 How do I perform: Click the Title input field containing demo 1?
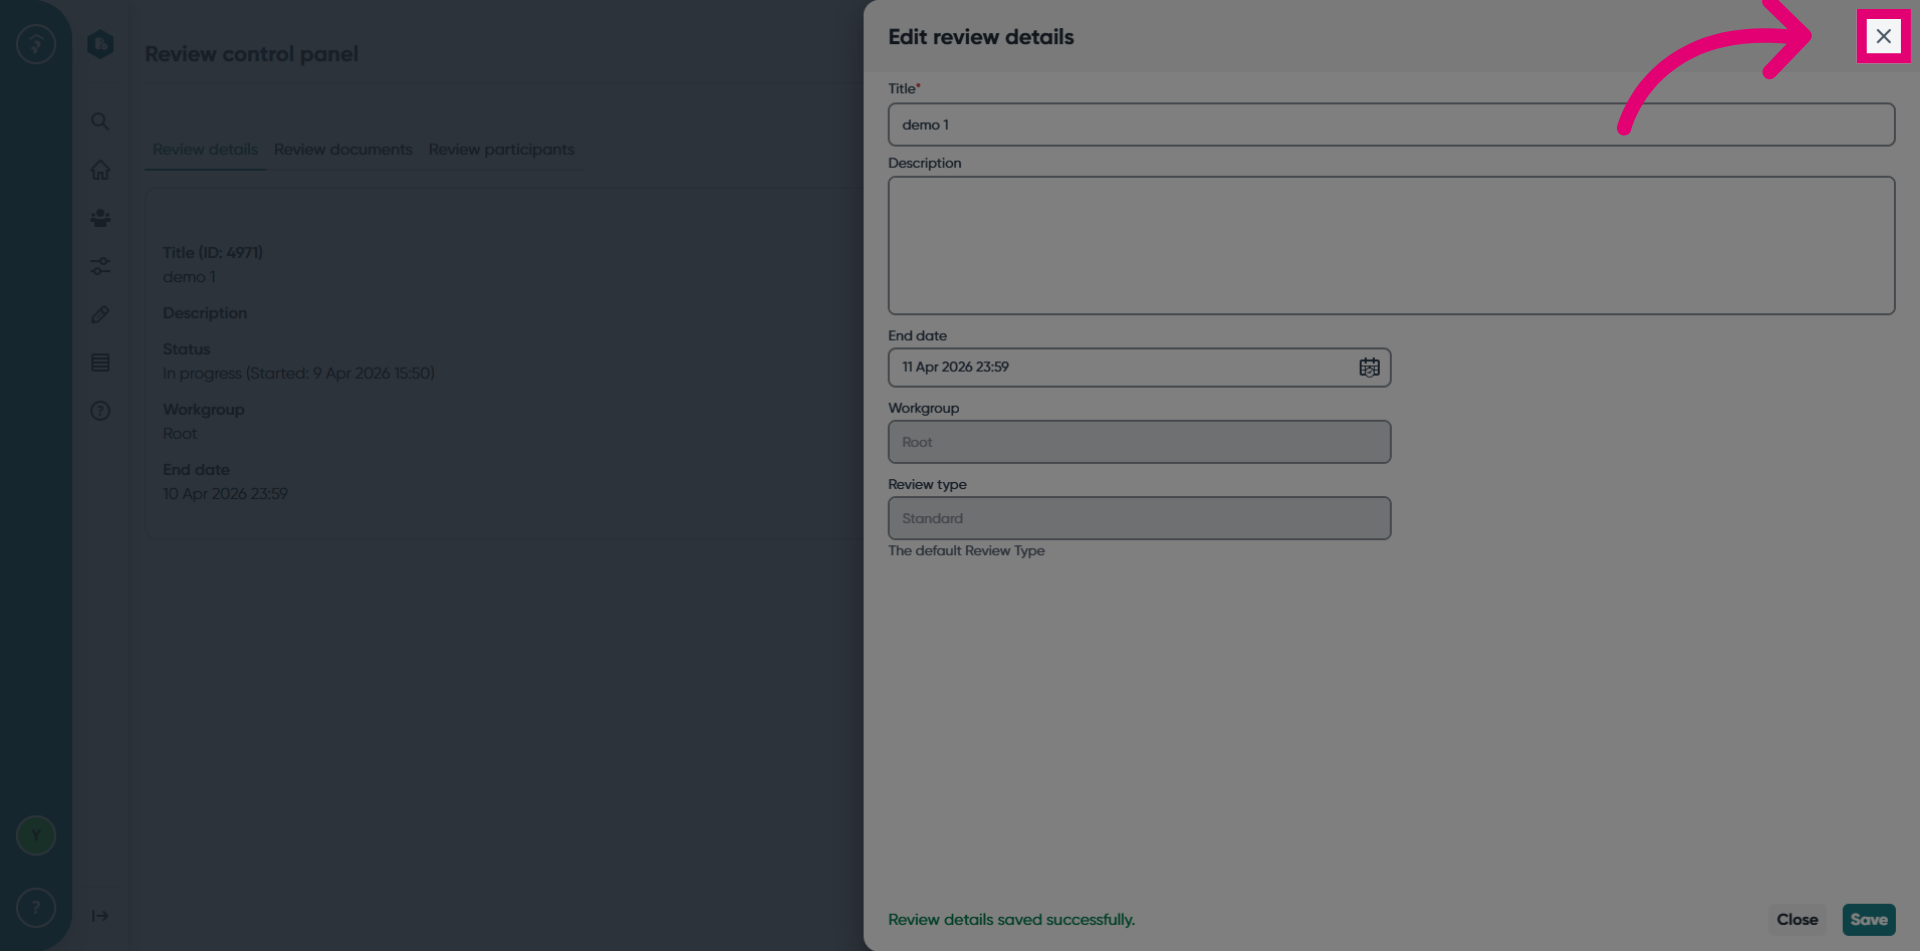1391,125
